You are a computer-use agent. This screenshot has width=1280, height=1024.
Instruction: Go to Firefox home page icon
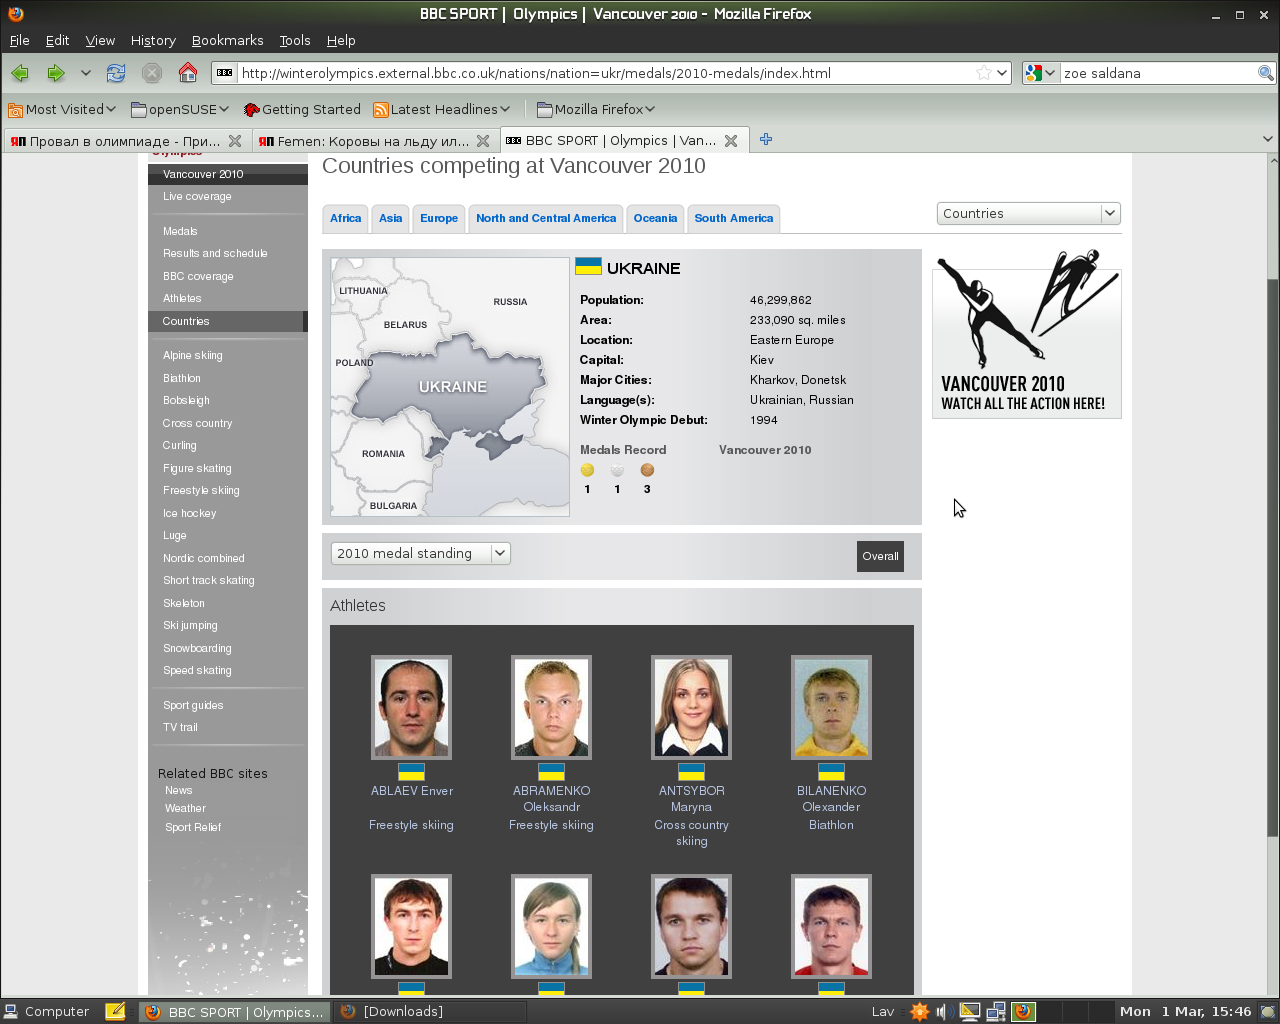point(188,73)
